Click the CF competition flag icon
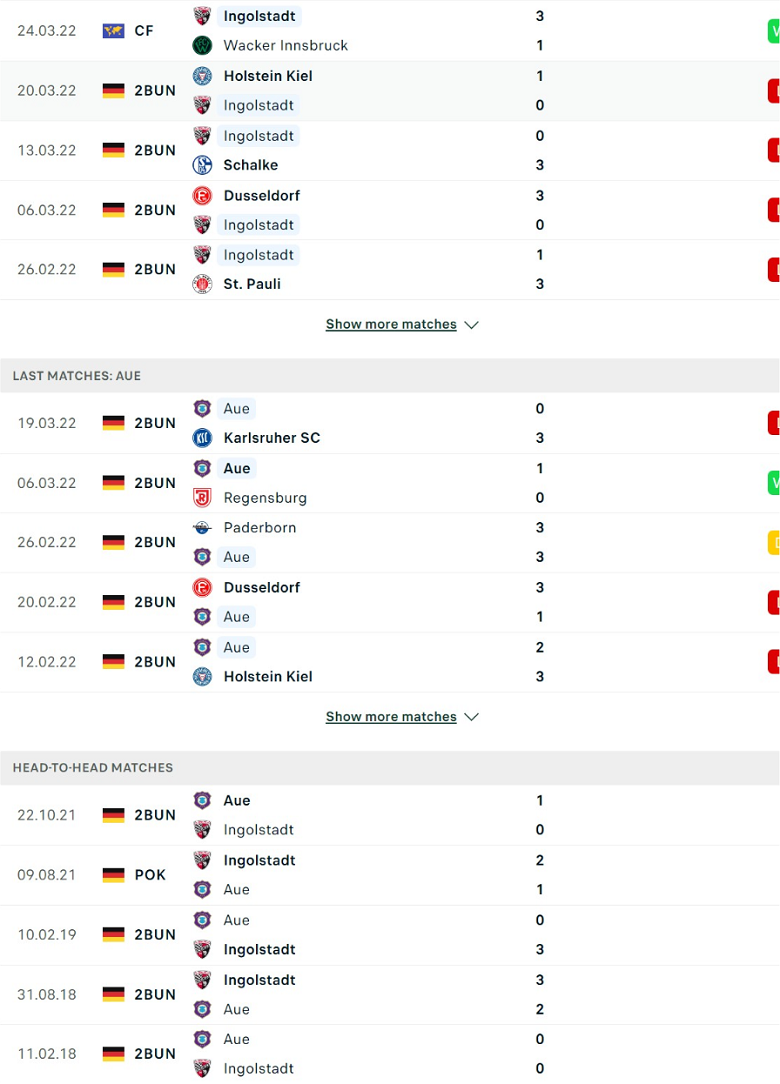The width and height of the screenshot is (780, 1084). click(x=113, y=31)
